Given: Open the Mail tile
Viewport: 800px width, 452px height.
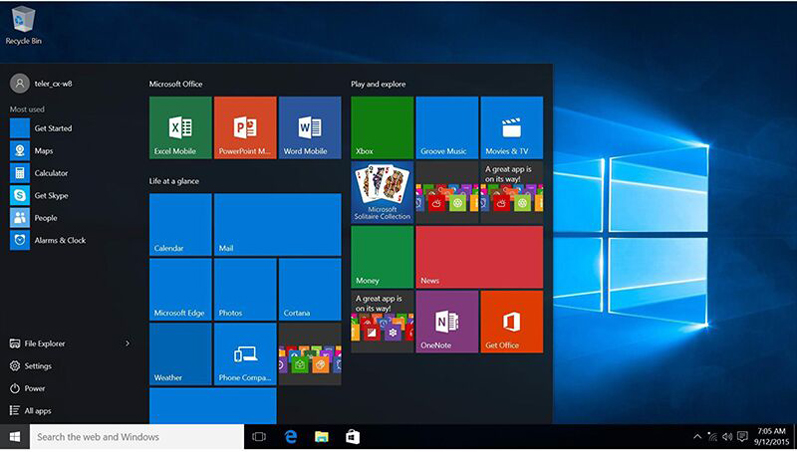Looking at the screenshot, I should point(278,224).
